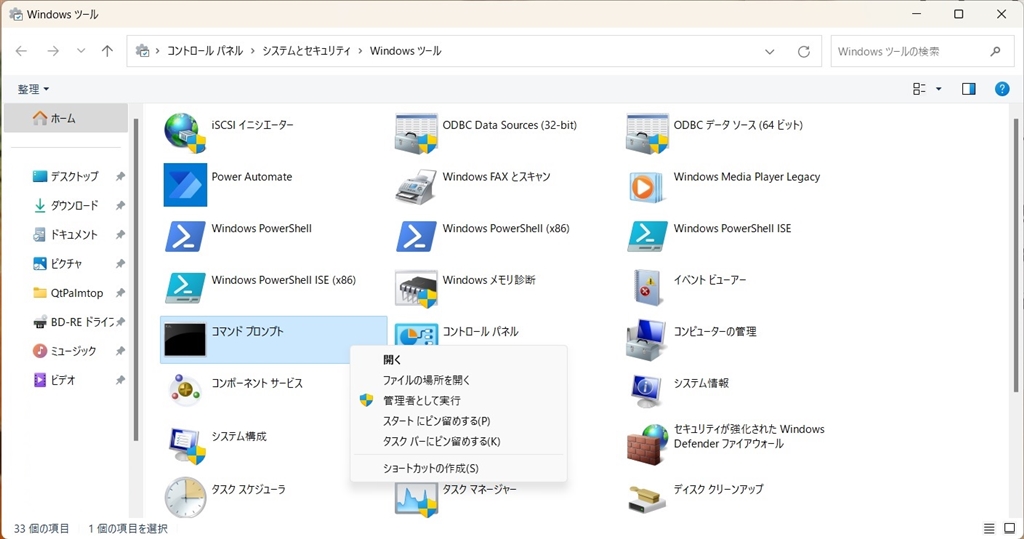Select Windows PowerShell ISE (x86) icon

185,288
